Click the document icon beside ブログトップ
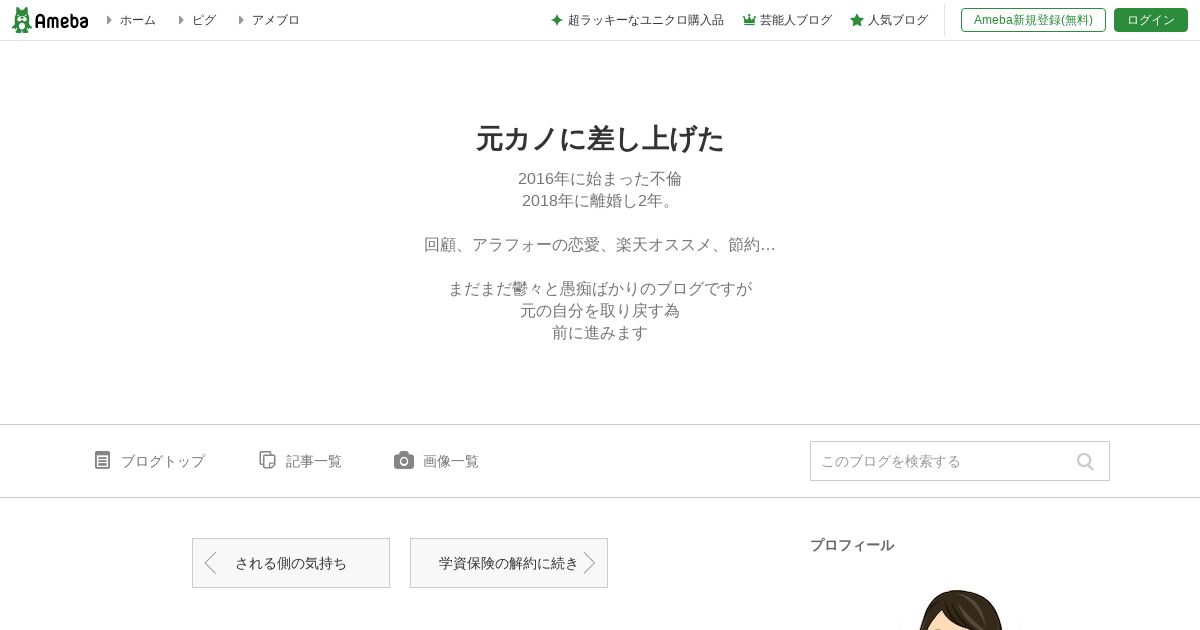 pos(102,460)
